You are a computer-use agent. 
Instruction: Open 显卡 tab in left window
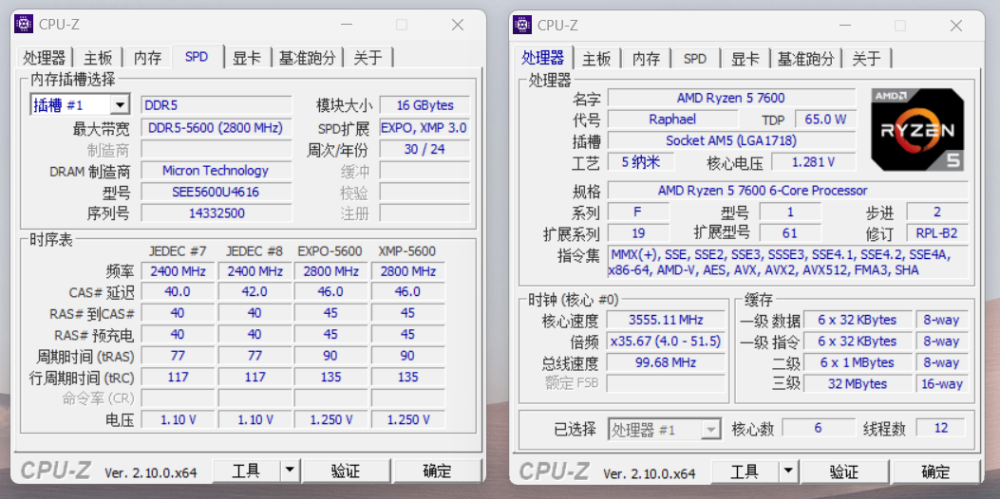click(x=247, y=58)
